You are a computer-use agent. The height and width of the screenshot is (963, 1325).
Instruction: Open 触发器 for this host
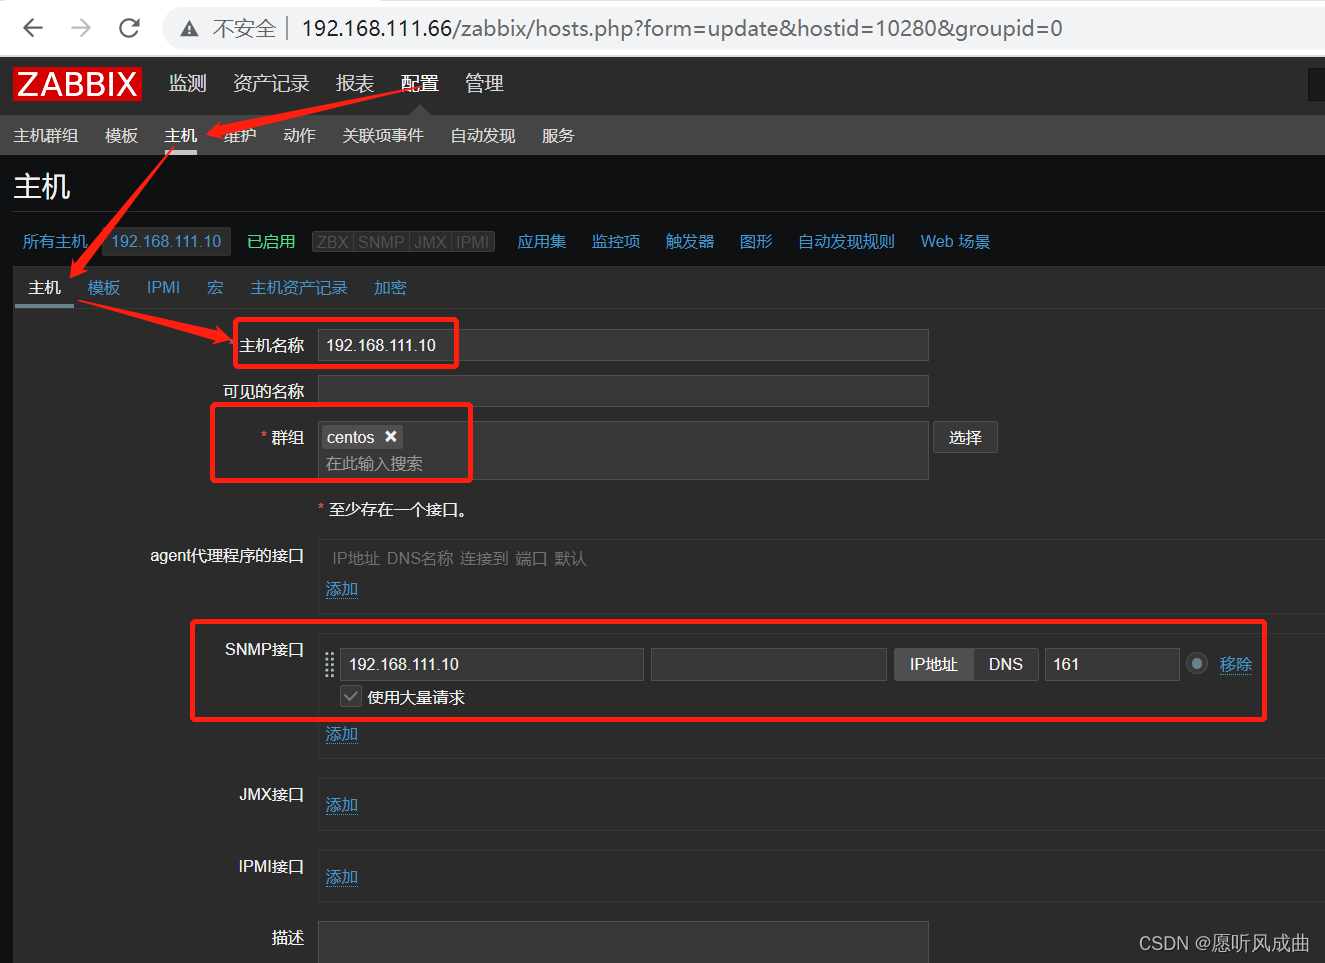(690, 241)
